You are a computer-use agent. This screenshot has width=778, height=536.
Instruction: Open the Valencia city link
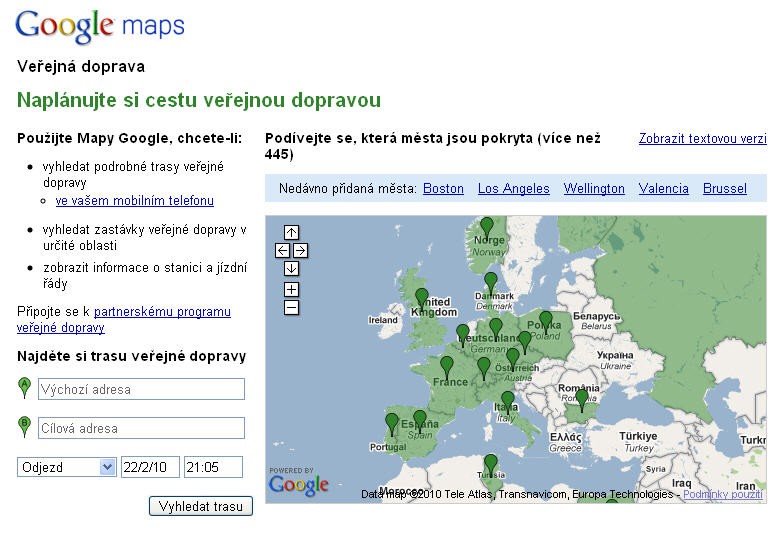point(664,189)
